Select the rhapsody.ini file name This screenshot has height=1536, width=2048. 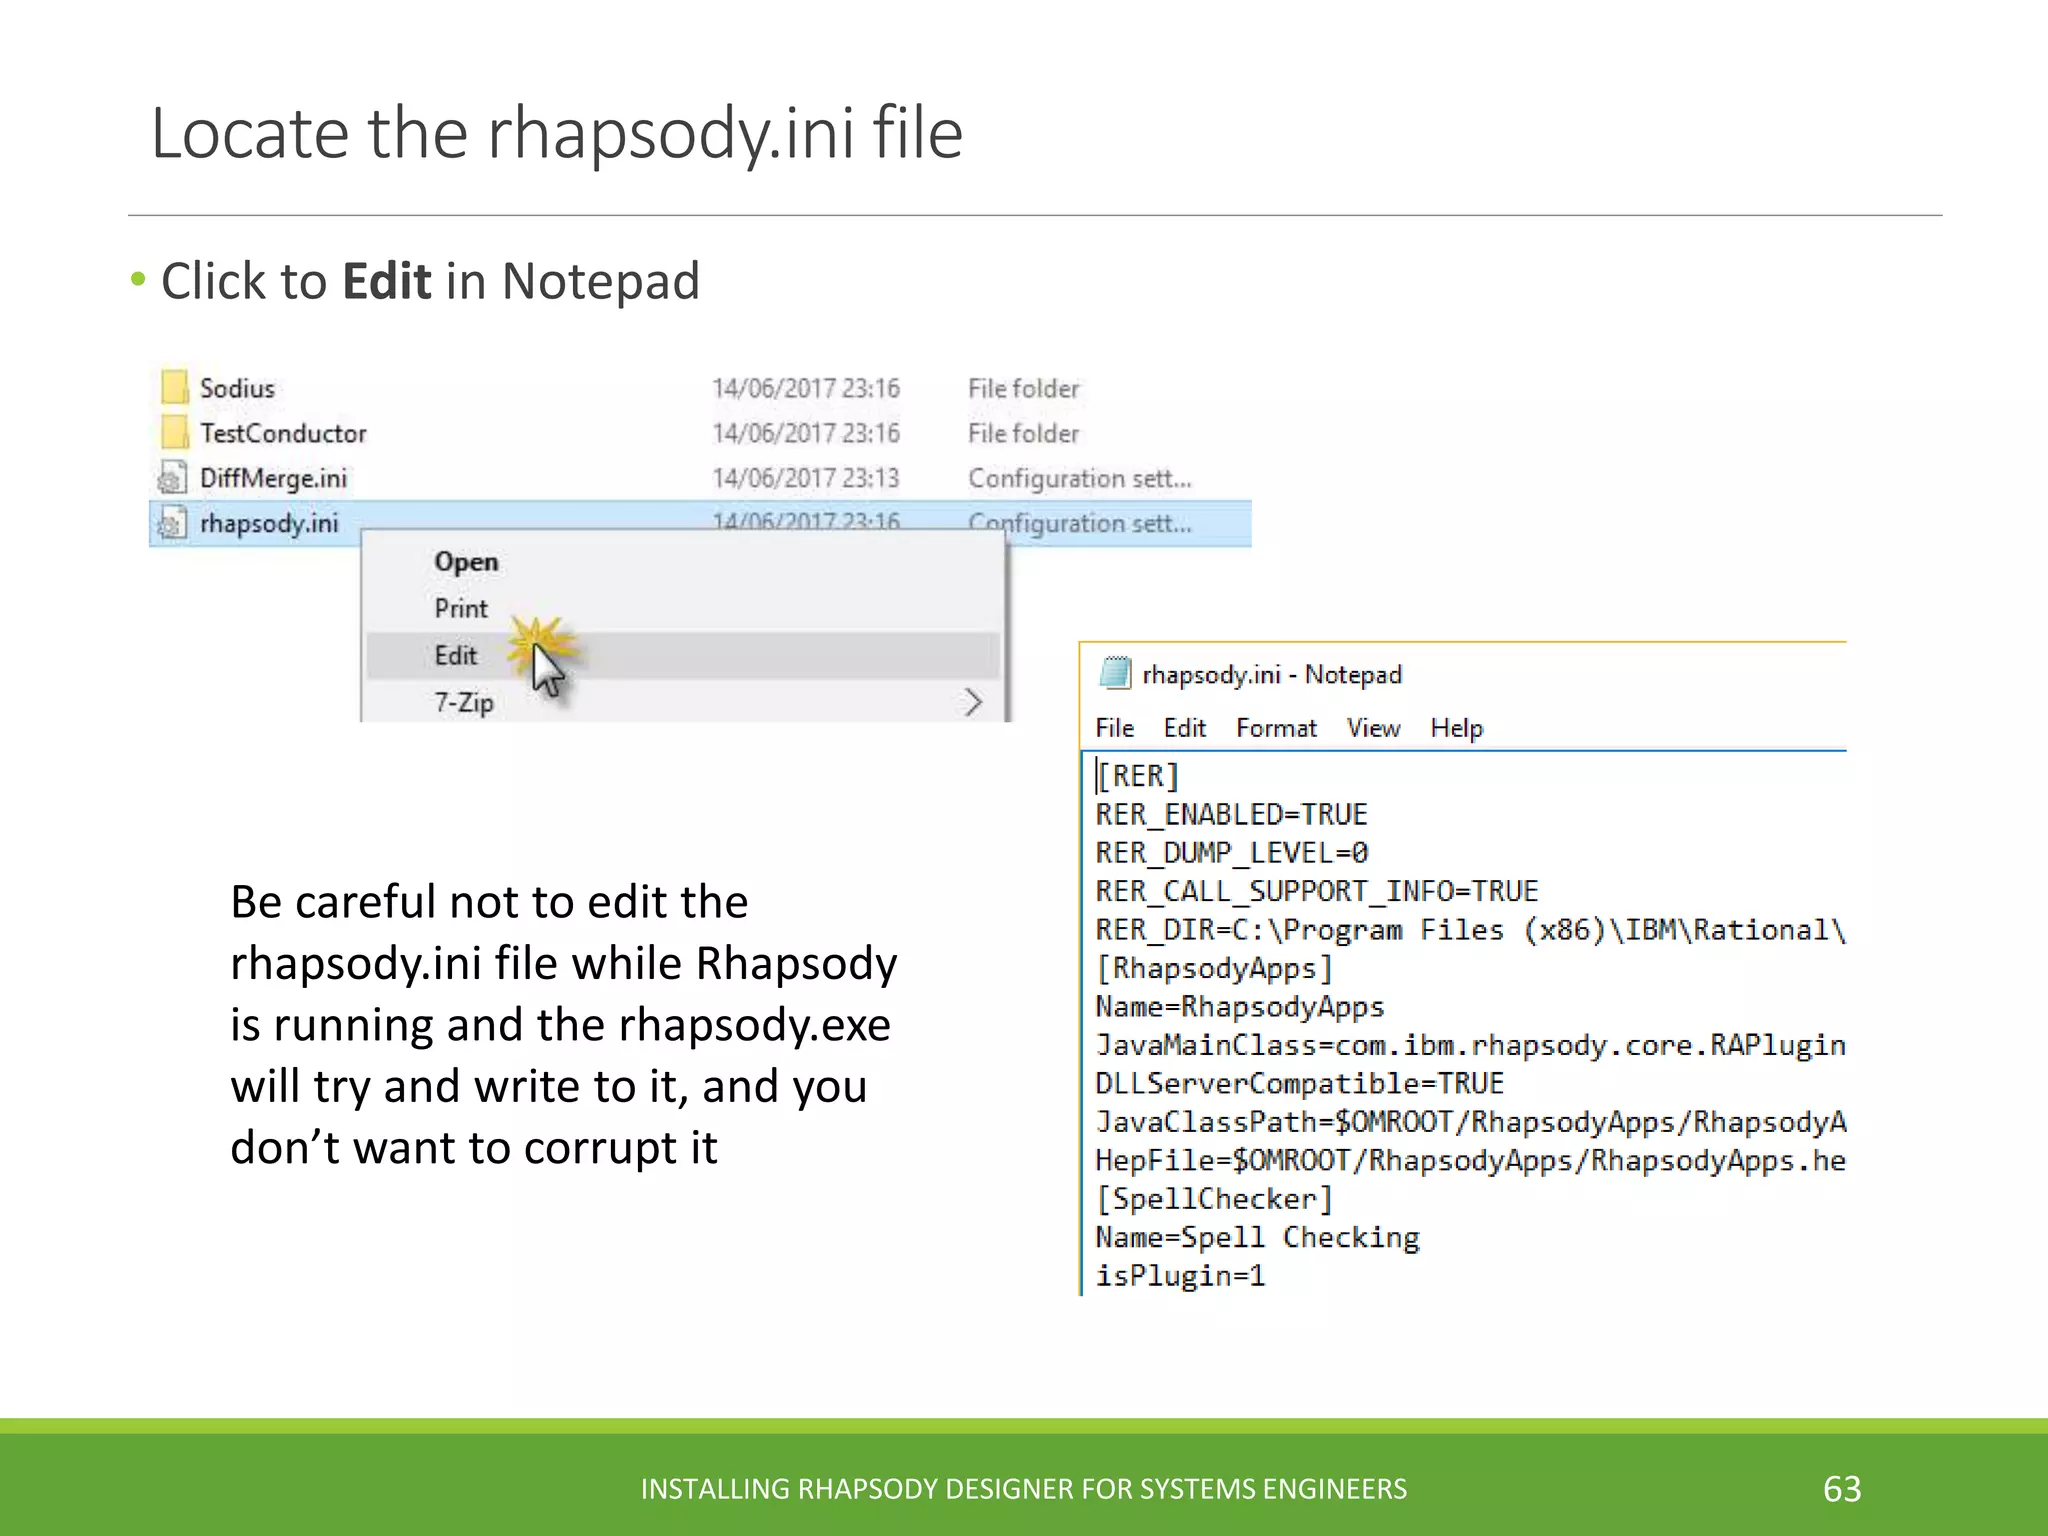[x=269, y=523]
